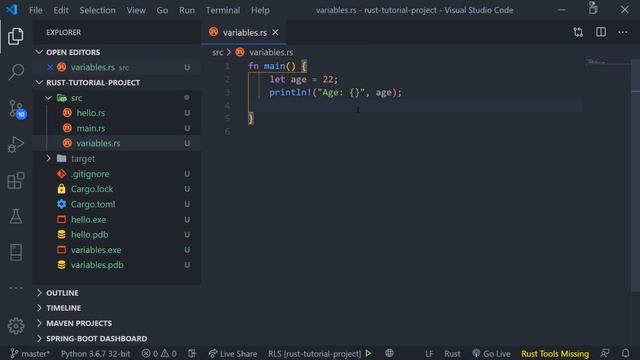
Task: Open the Terminal menu
Action: [223, 10]
